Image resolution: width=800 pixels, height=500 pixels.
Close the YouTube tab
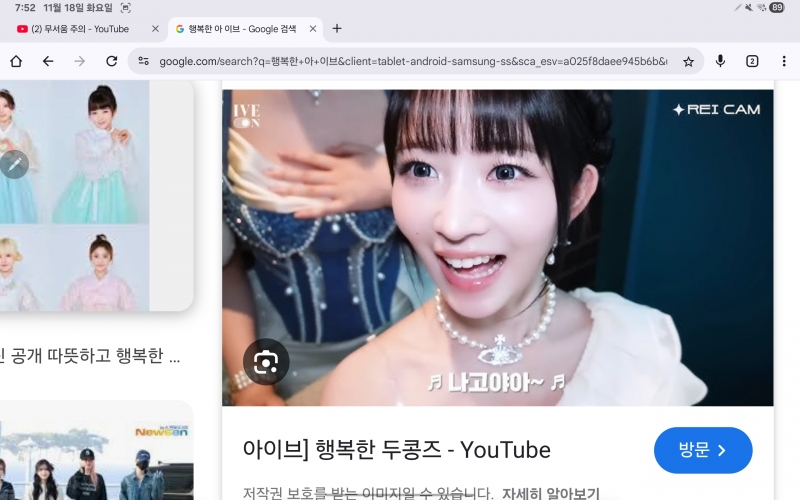[155, 29]
